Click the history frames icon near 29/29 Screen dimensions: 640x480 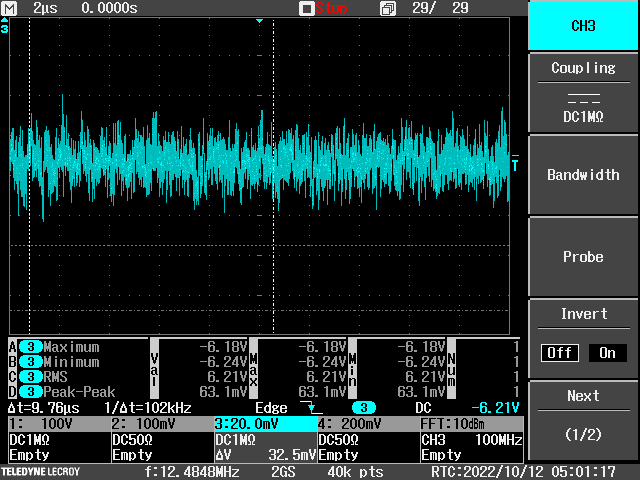click(388, 8)
